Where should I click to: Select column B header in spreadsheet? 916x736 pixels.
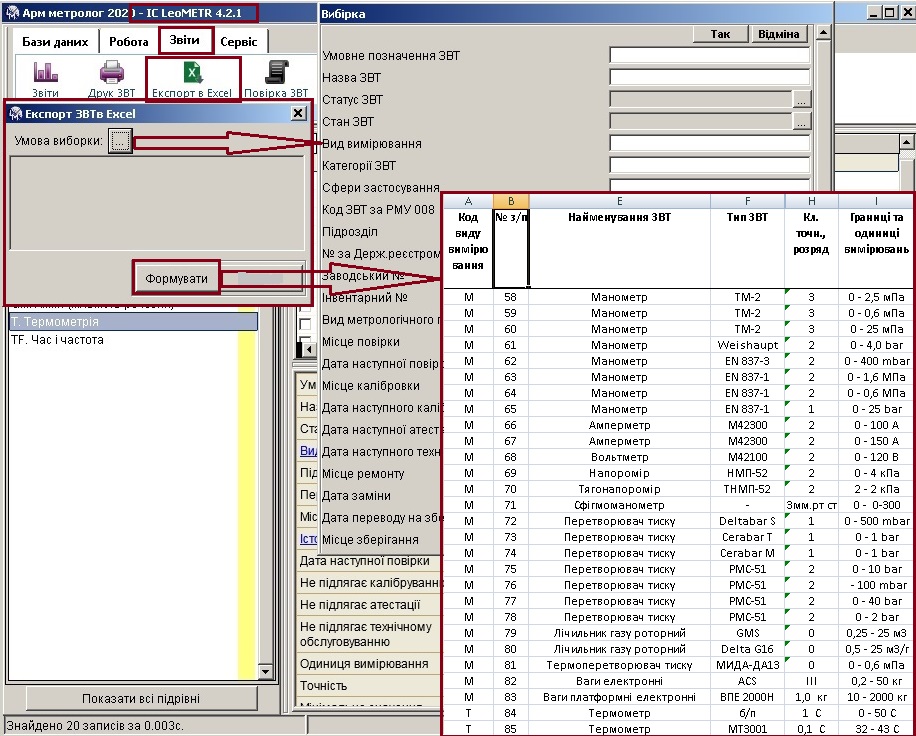point(511,201)
